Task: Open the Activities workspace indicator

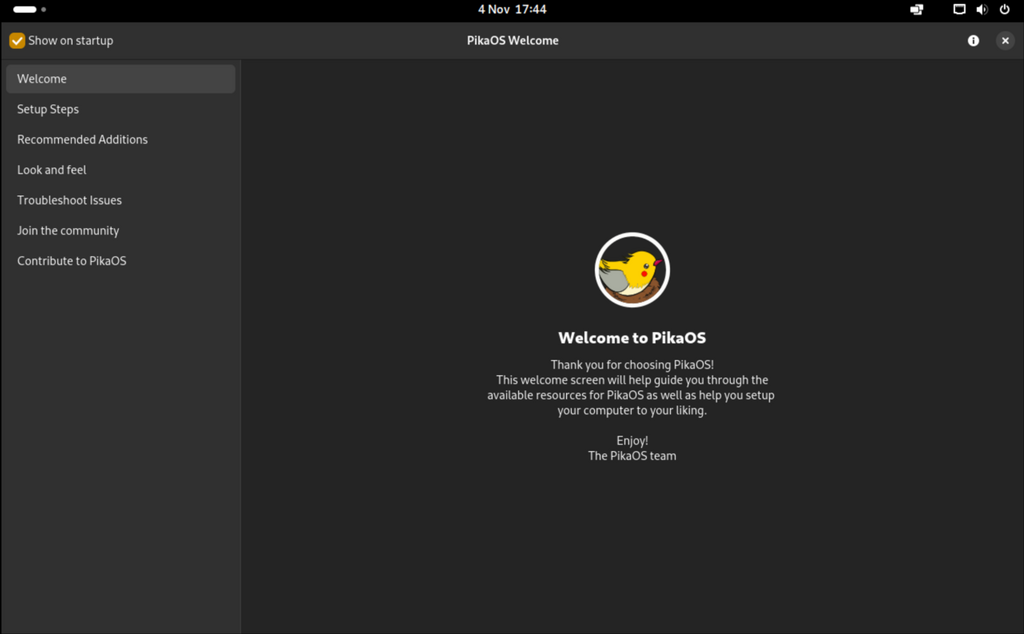Action: 29,9
